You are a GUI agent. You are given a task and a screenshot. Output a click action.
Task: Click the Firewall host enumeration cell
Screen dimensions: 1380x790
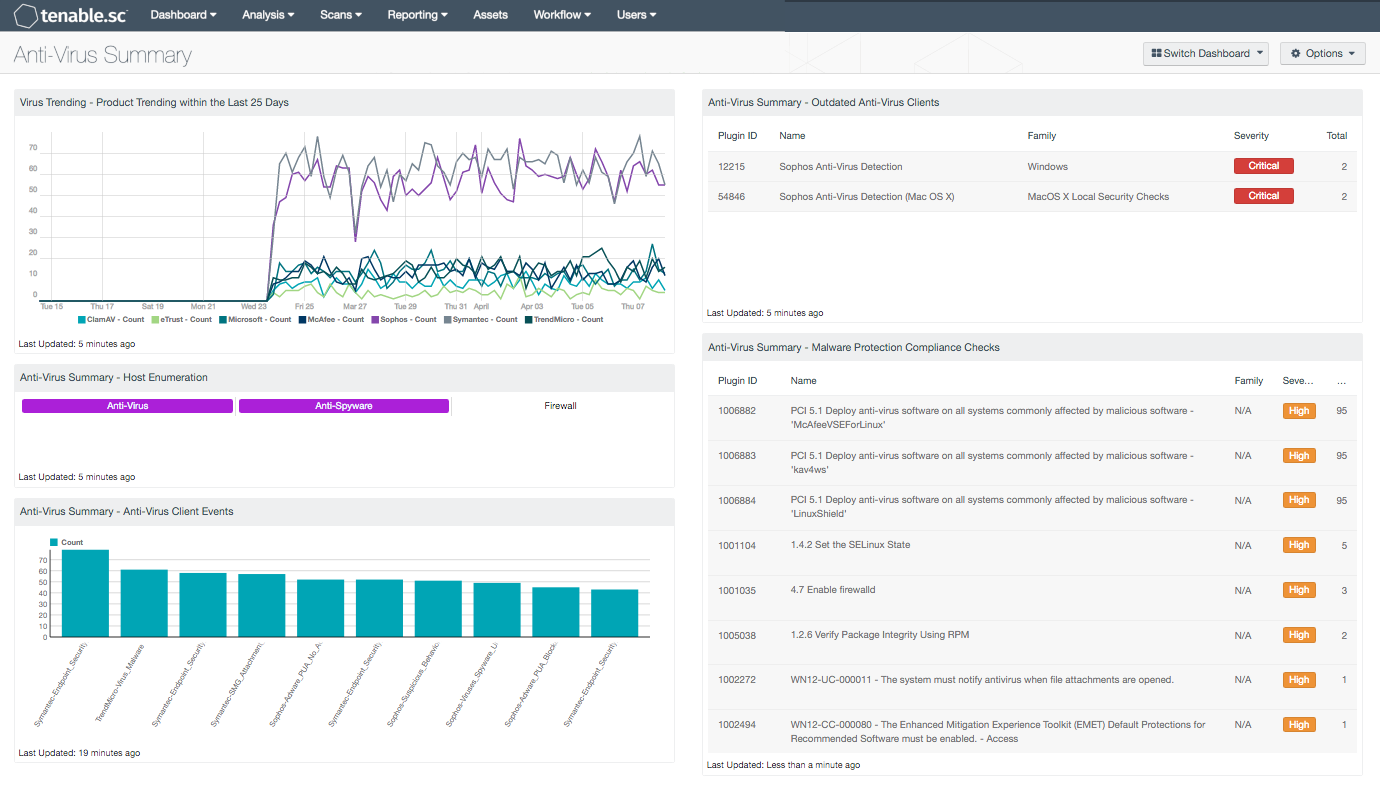pyautogui.click(x=560, y=406)
